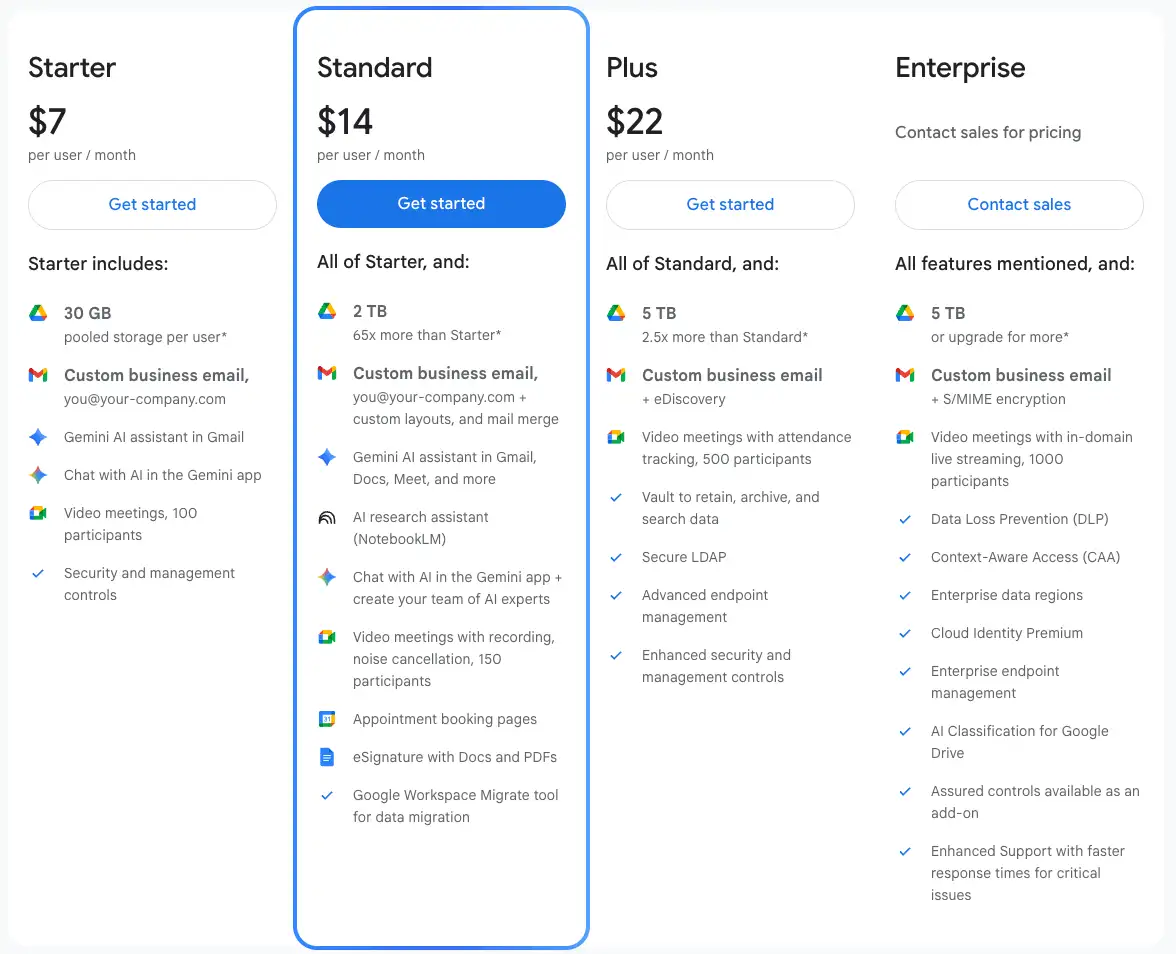Click the Docs icon beside eSignature with Docs and PDFs
1176x954 pixels.
pyautogui.click(x=326, y=757)
